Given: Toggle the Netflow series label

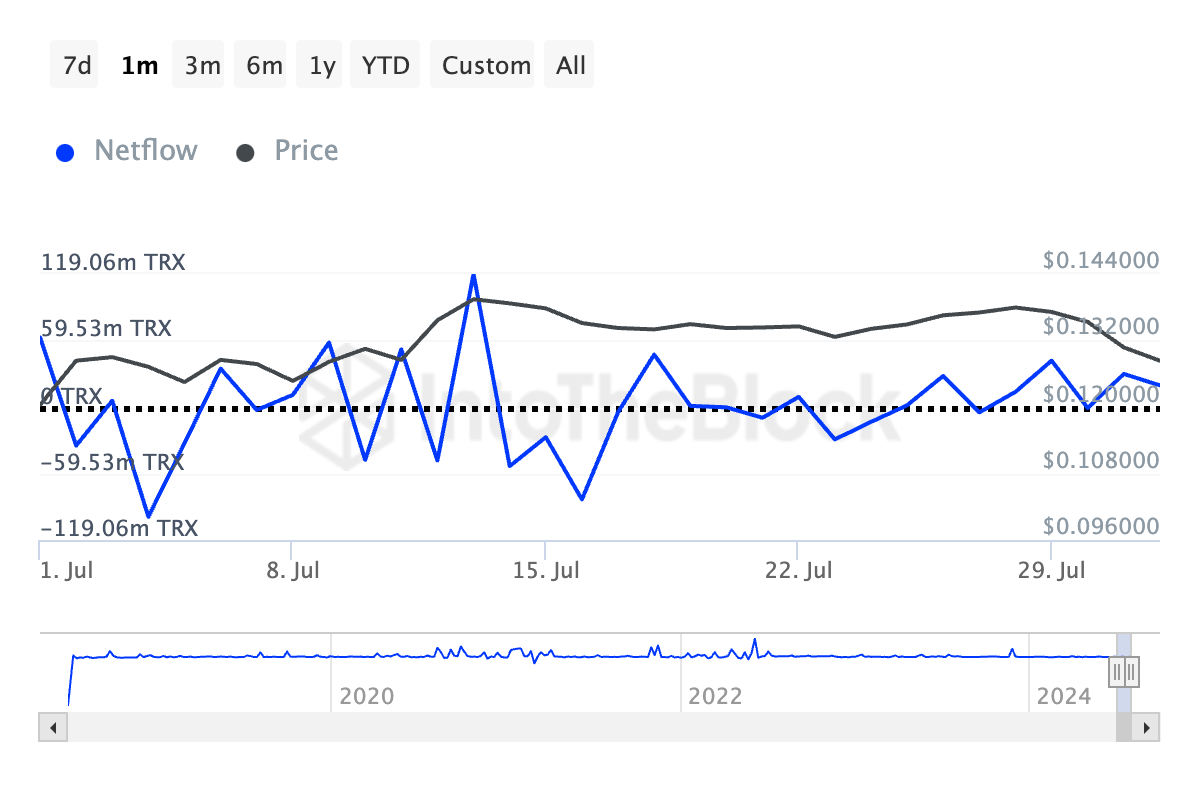Looking at the screenshot, I should [146, 151].
